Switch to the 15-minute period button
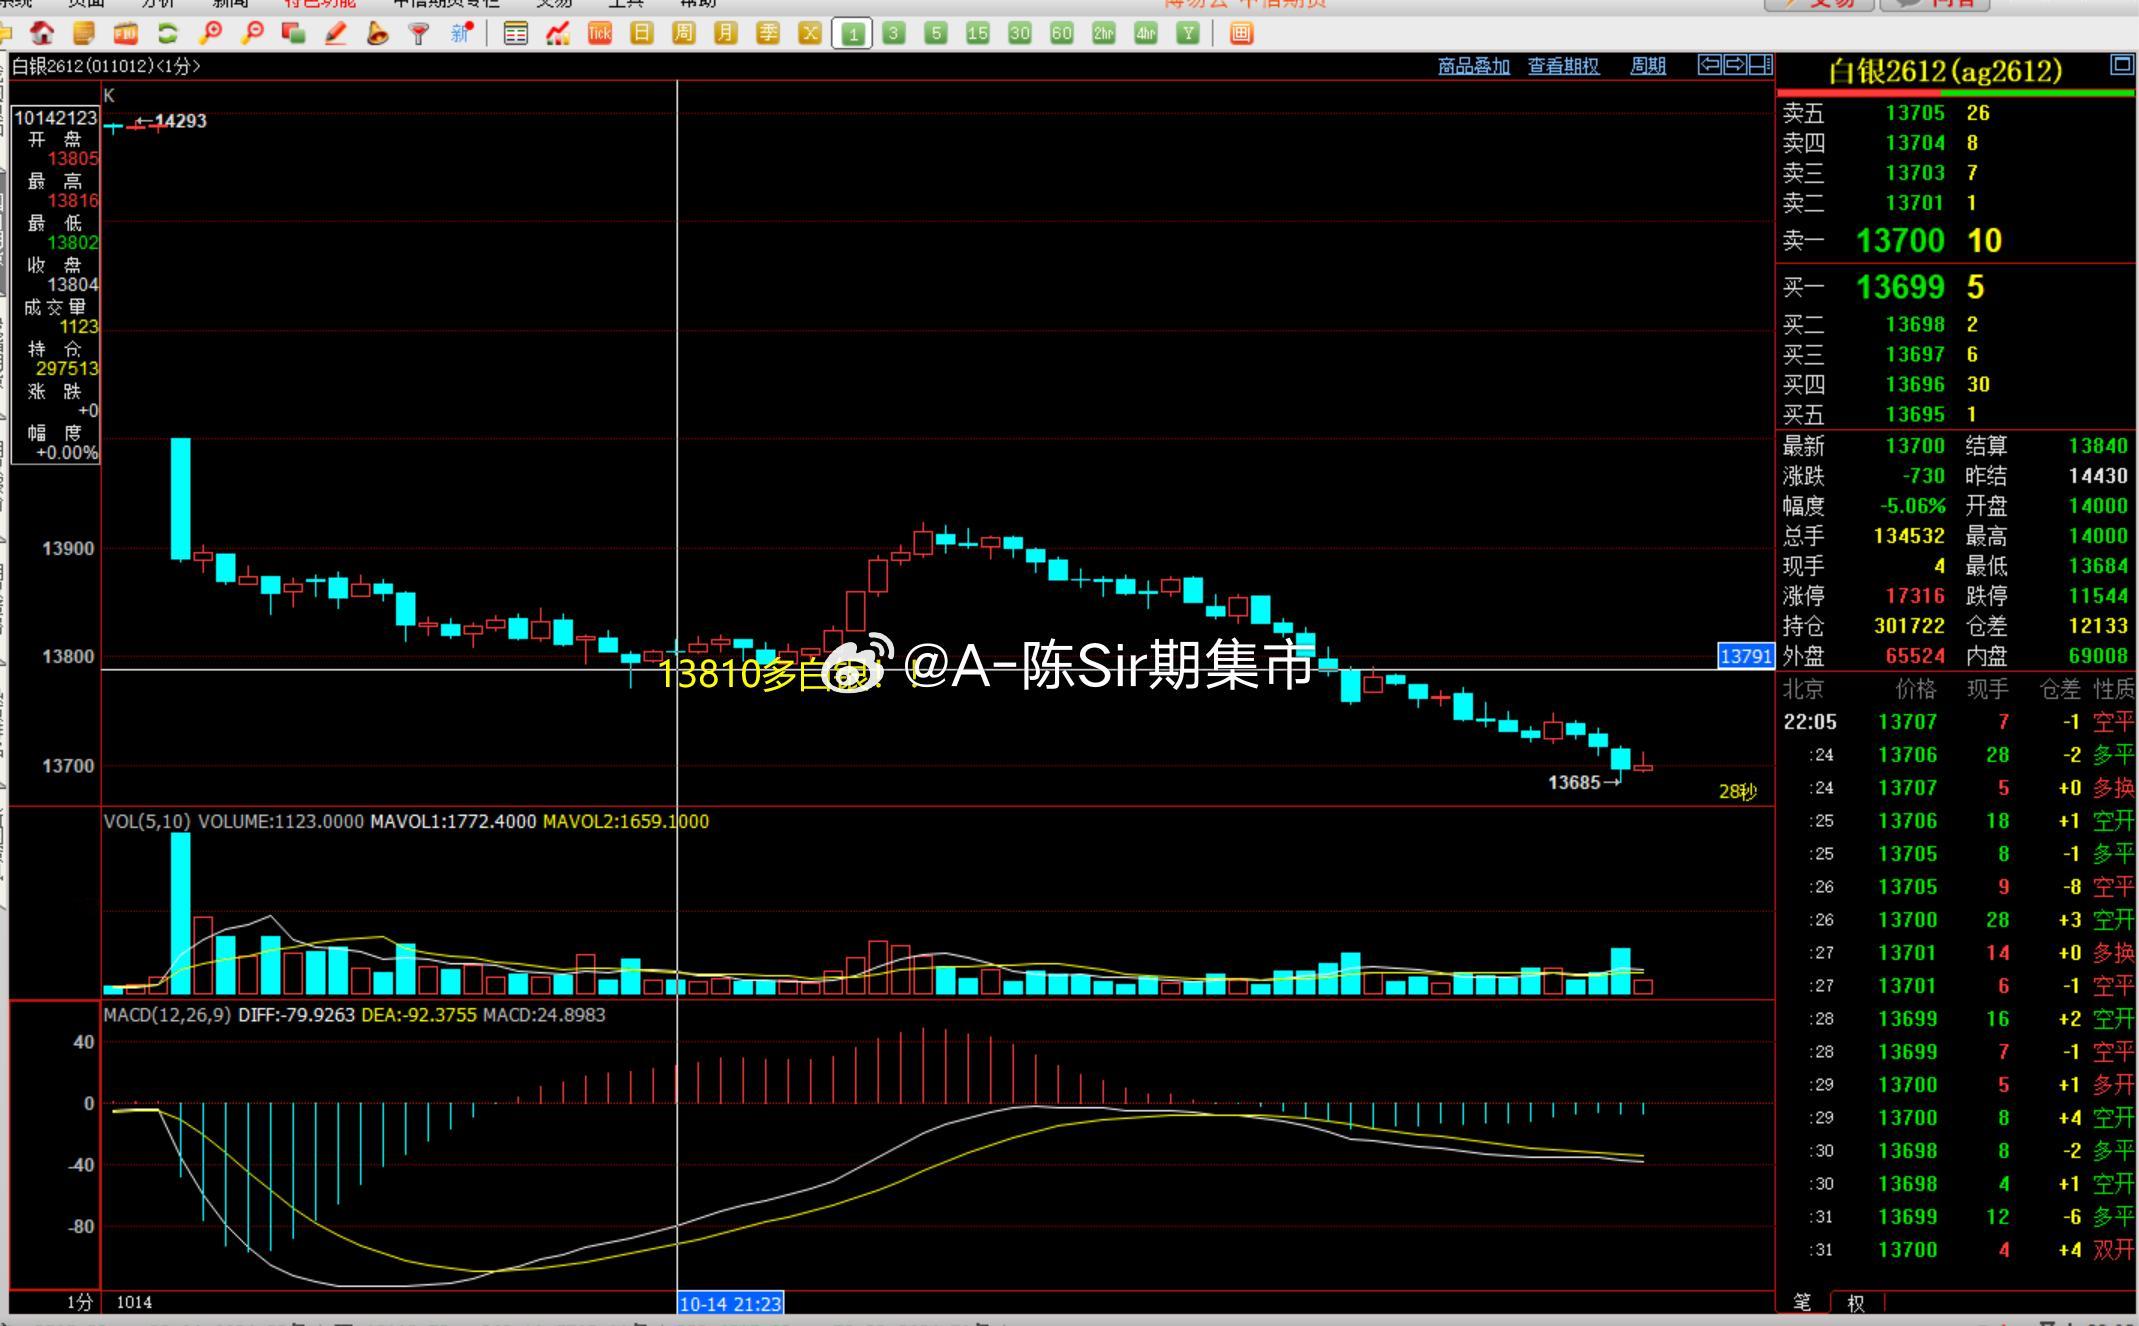 coord(978,34)
